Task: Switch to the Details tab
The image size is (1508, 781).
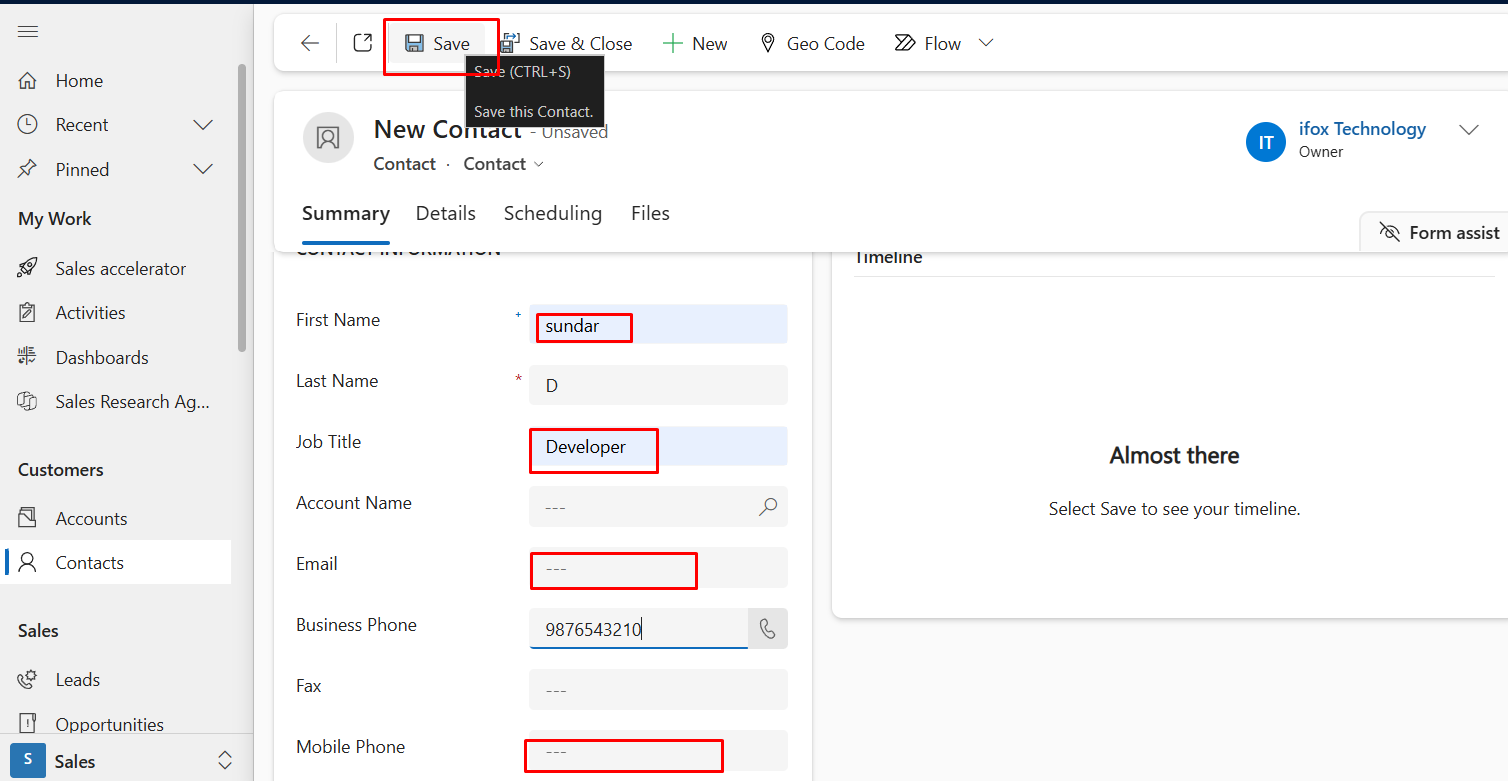Action: click(x=445, y=213)
